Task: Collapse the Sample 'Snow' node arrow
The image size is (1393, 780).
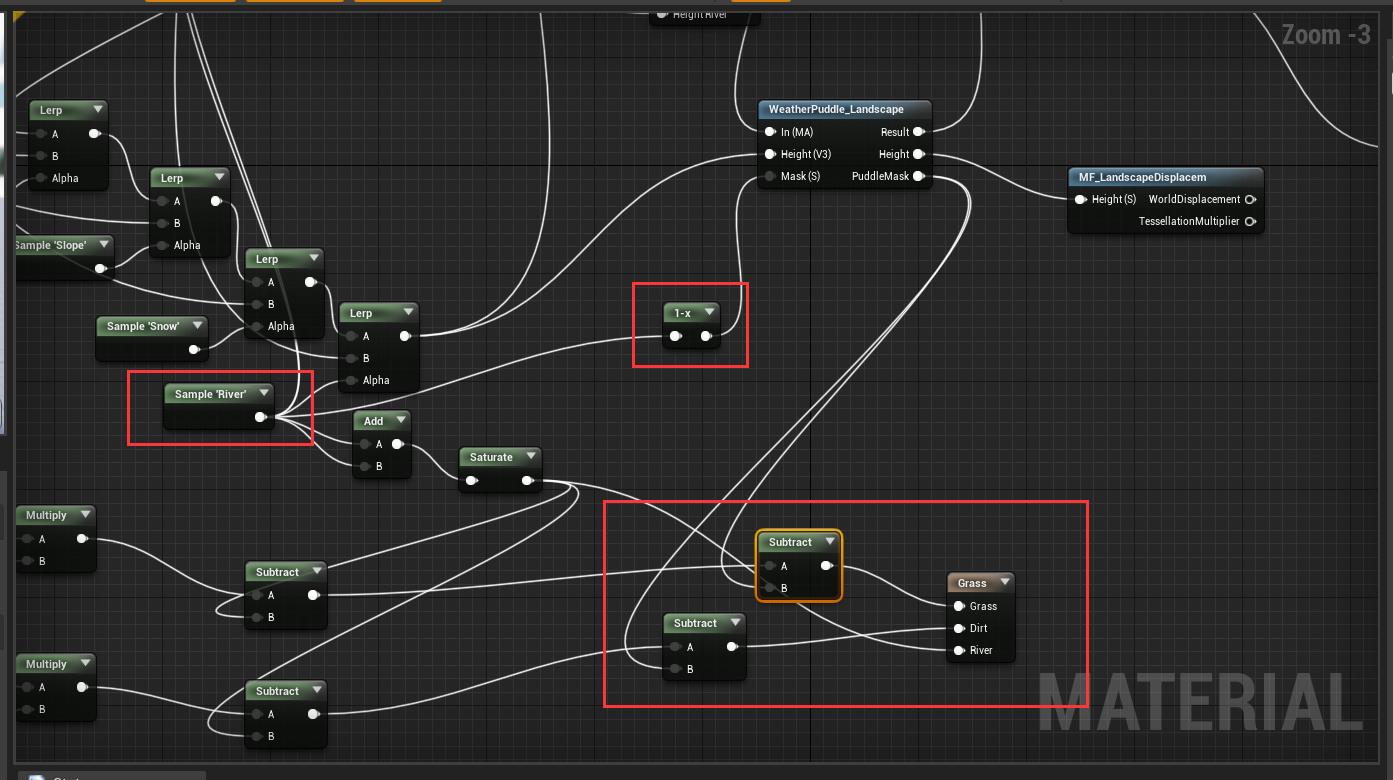Action: [197, 325]
